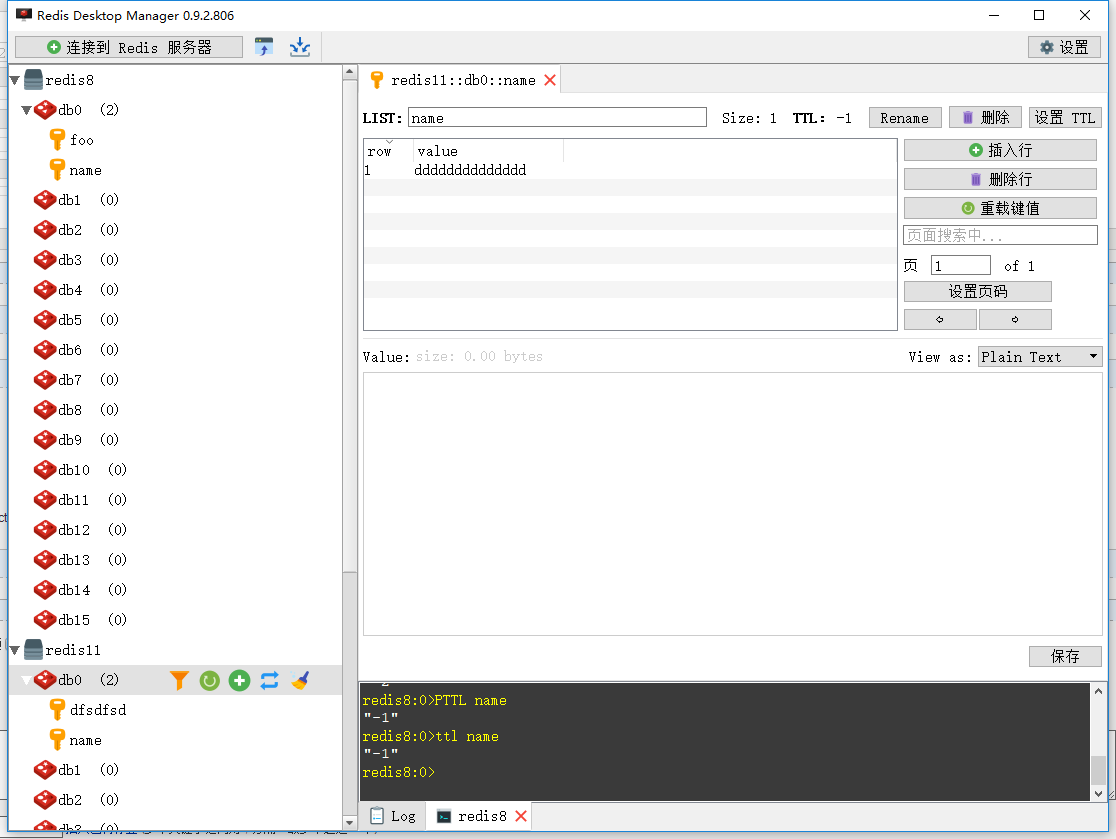This screenshot has width=1116, height=839.
Task: Collapse the redis11 server tree
Action: tap(14, 650)
